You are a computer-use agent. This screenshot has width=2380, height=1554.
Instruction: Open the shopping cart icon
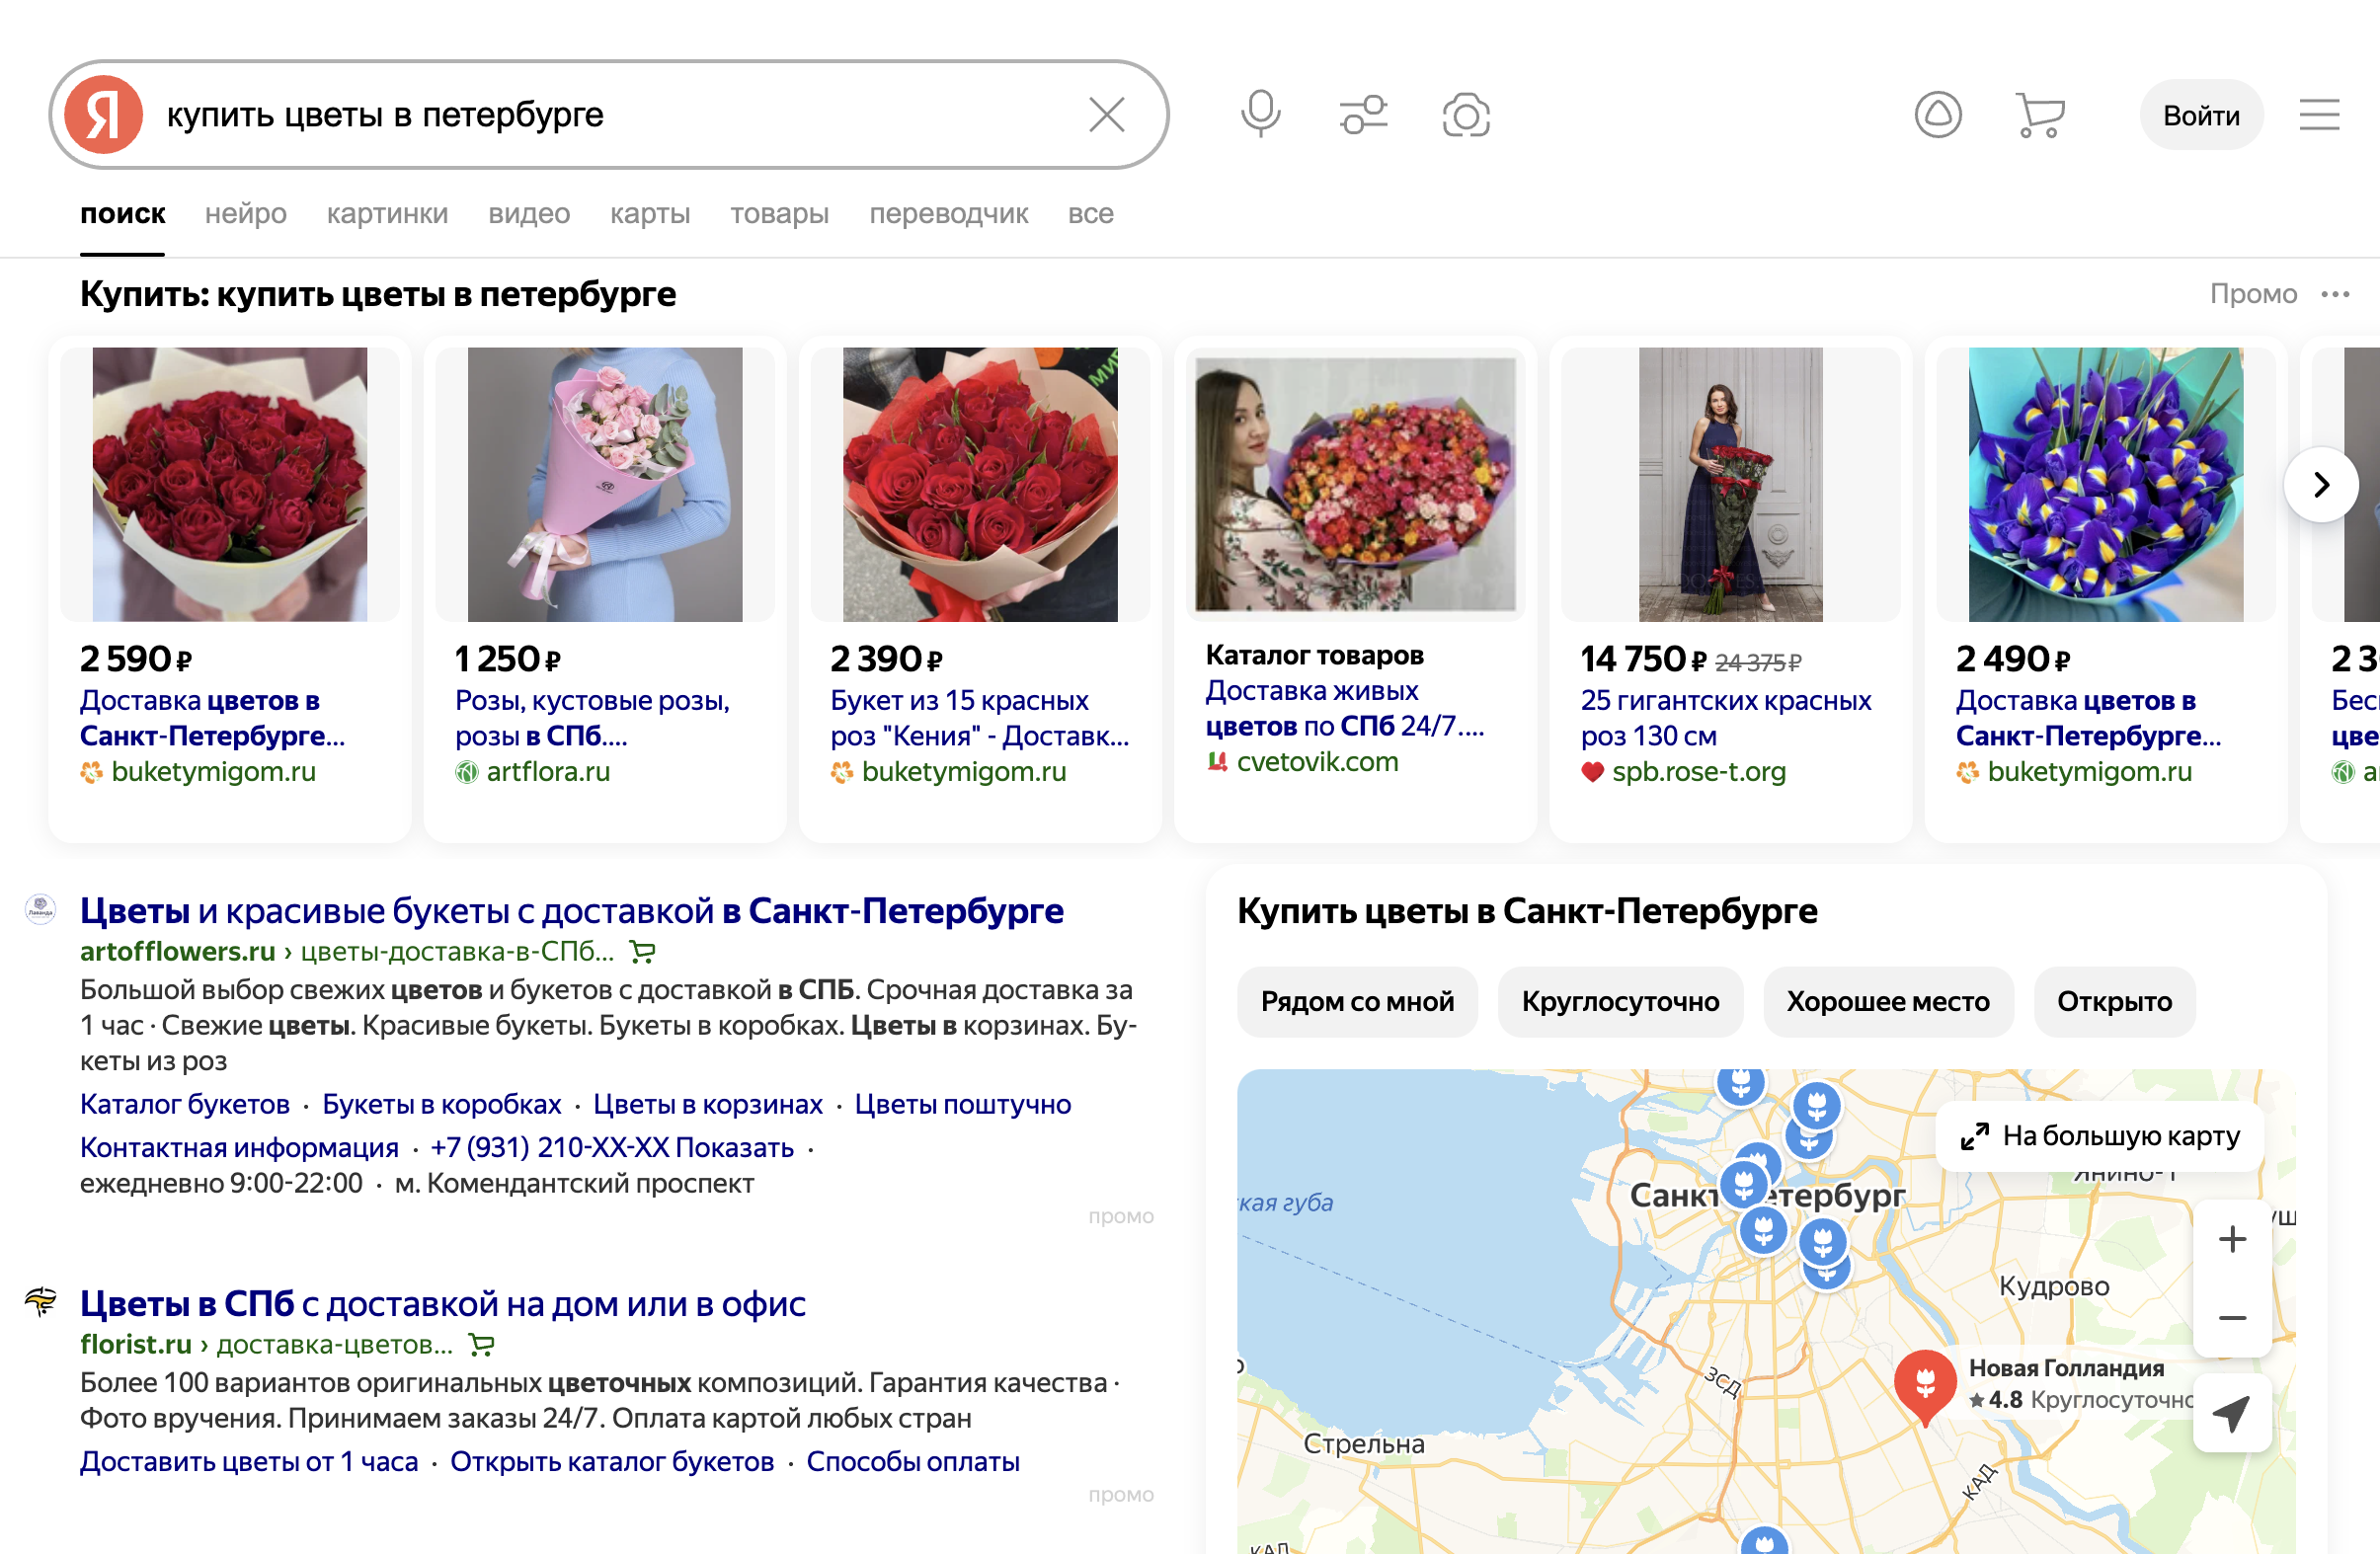click(2040, 115)
